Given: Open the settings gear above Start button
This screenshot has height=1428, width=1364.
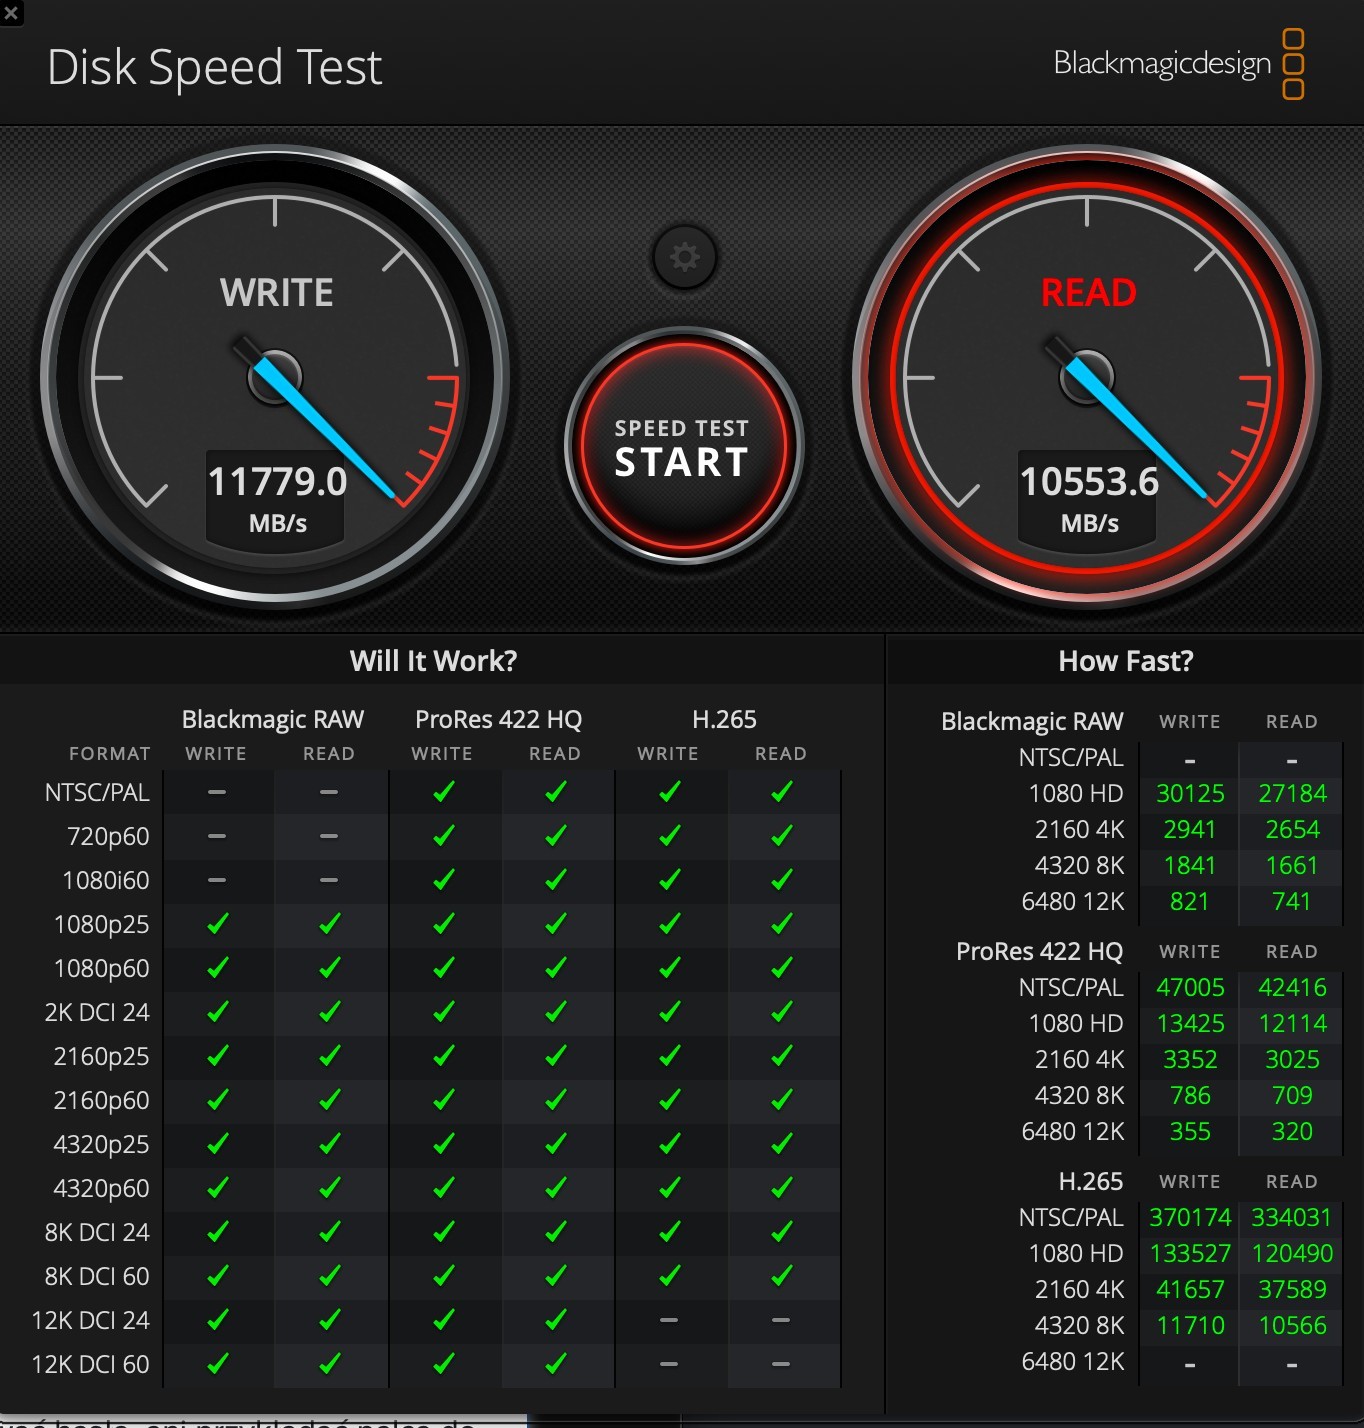Looking at the screenshot, I should click(x=684, y=257).
